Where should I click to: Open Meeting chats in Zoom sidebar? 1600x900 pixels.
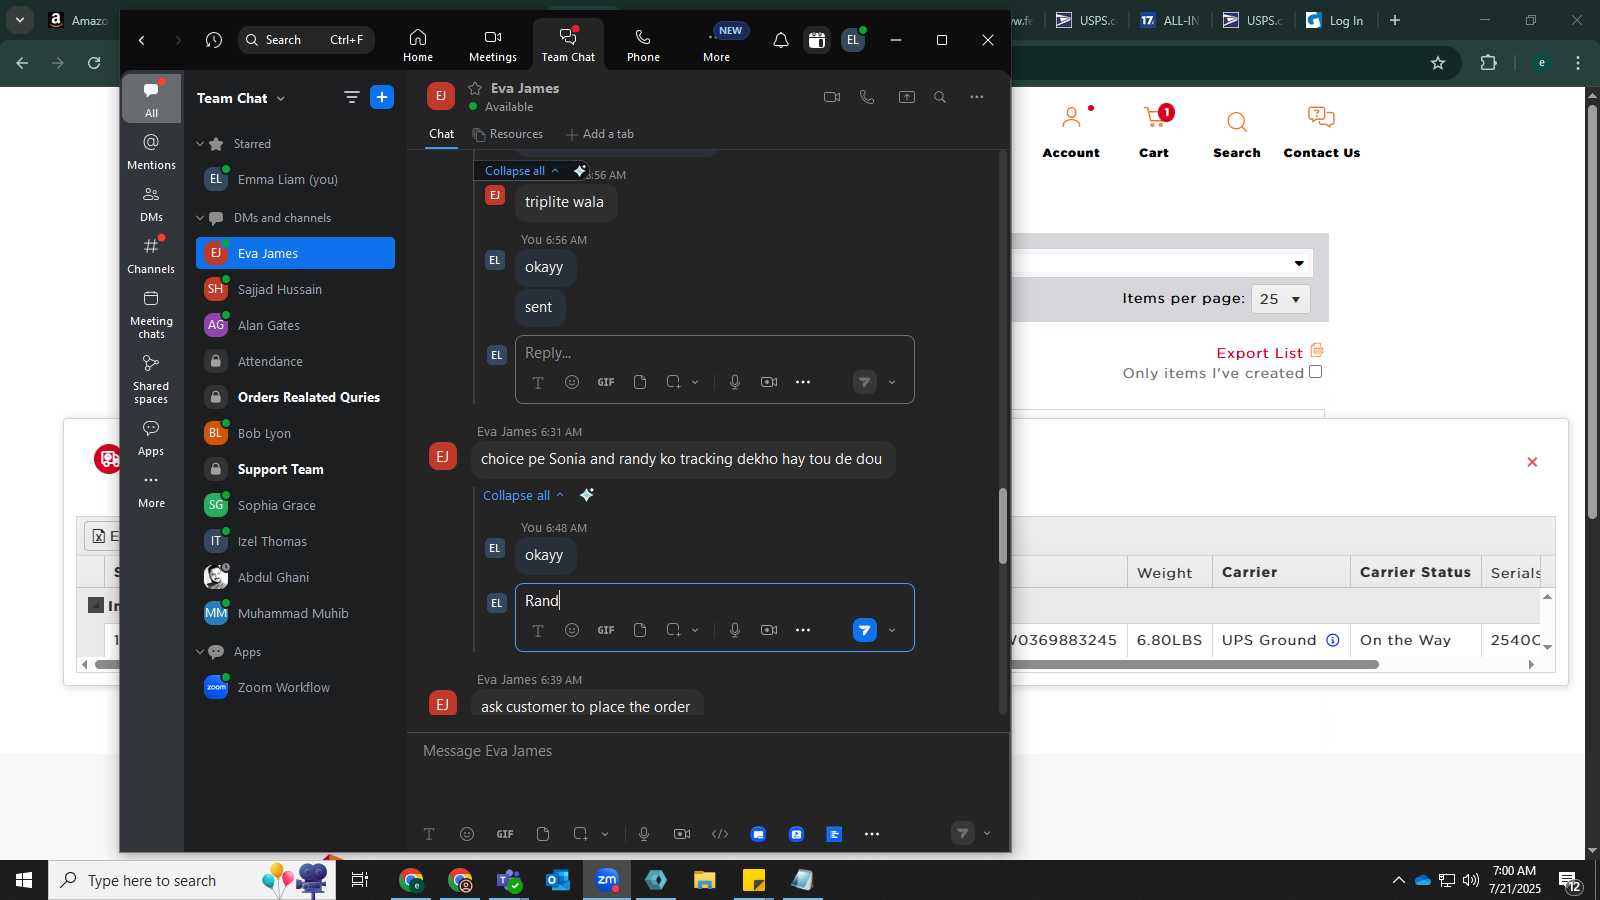pyautogui.click(x=151, y=315)
